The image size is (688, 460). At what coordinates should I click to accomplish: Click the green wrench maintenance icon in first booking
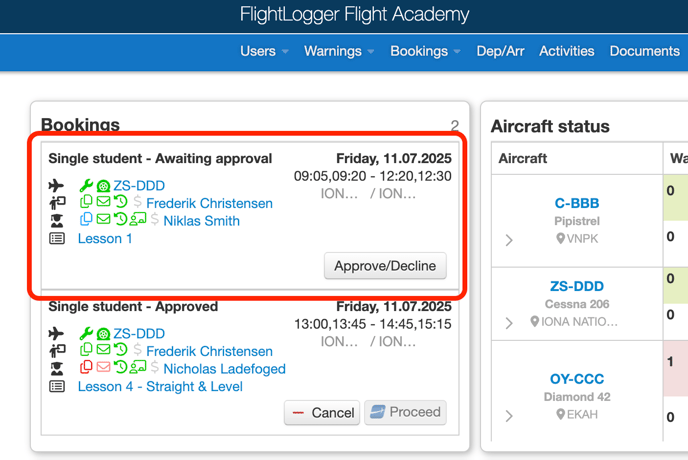(86, 186)
